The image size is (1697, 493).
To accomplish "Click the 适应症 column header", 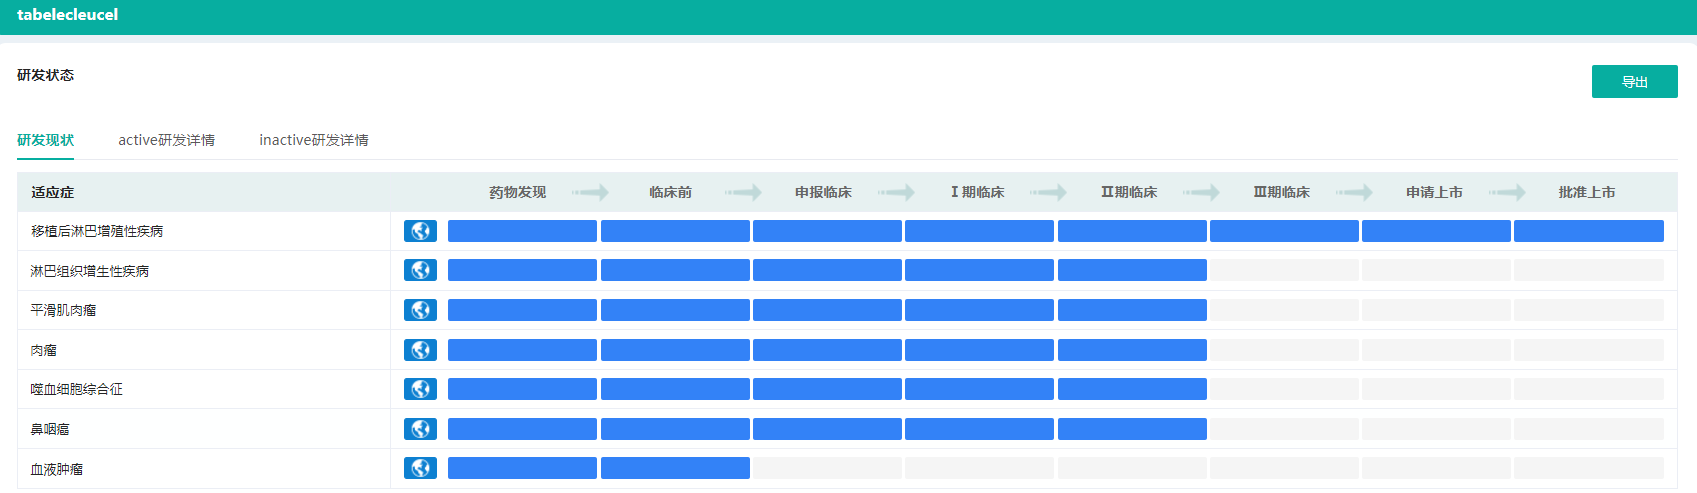I will (53, 192).
